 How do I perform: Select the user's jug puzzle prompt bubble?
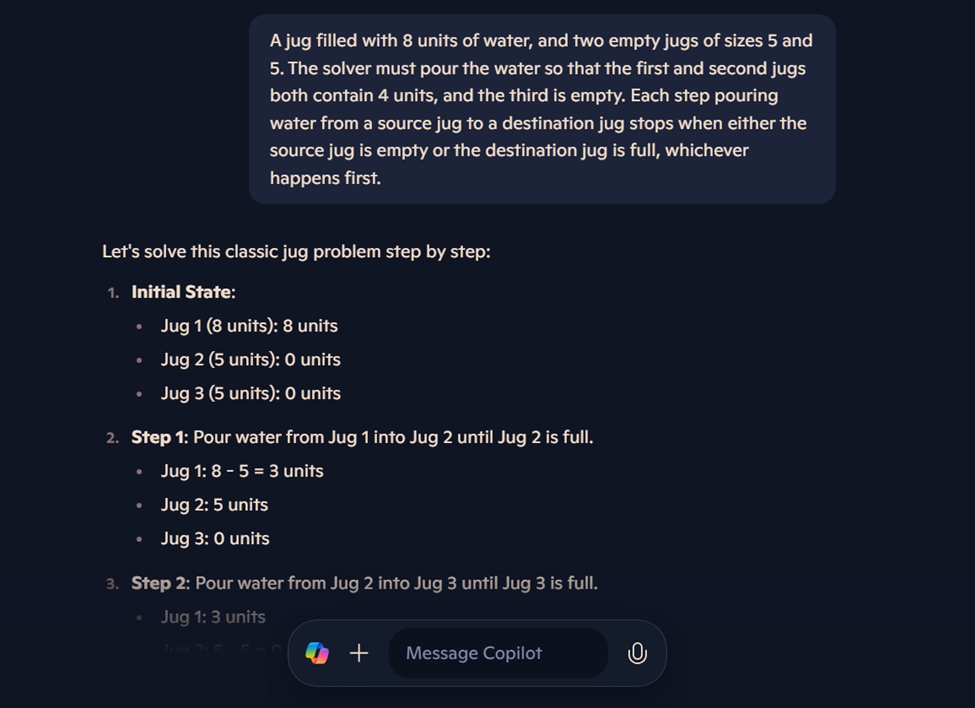pyautogui.click(x=541, y=108)
